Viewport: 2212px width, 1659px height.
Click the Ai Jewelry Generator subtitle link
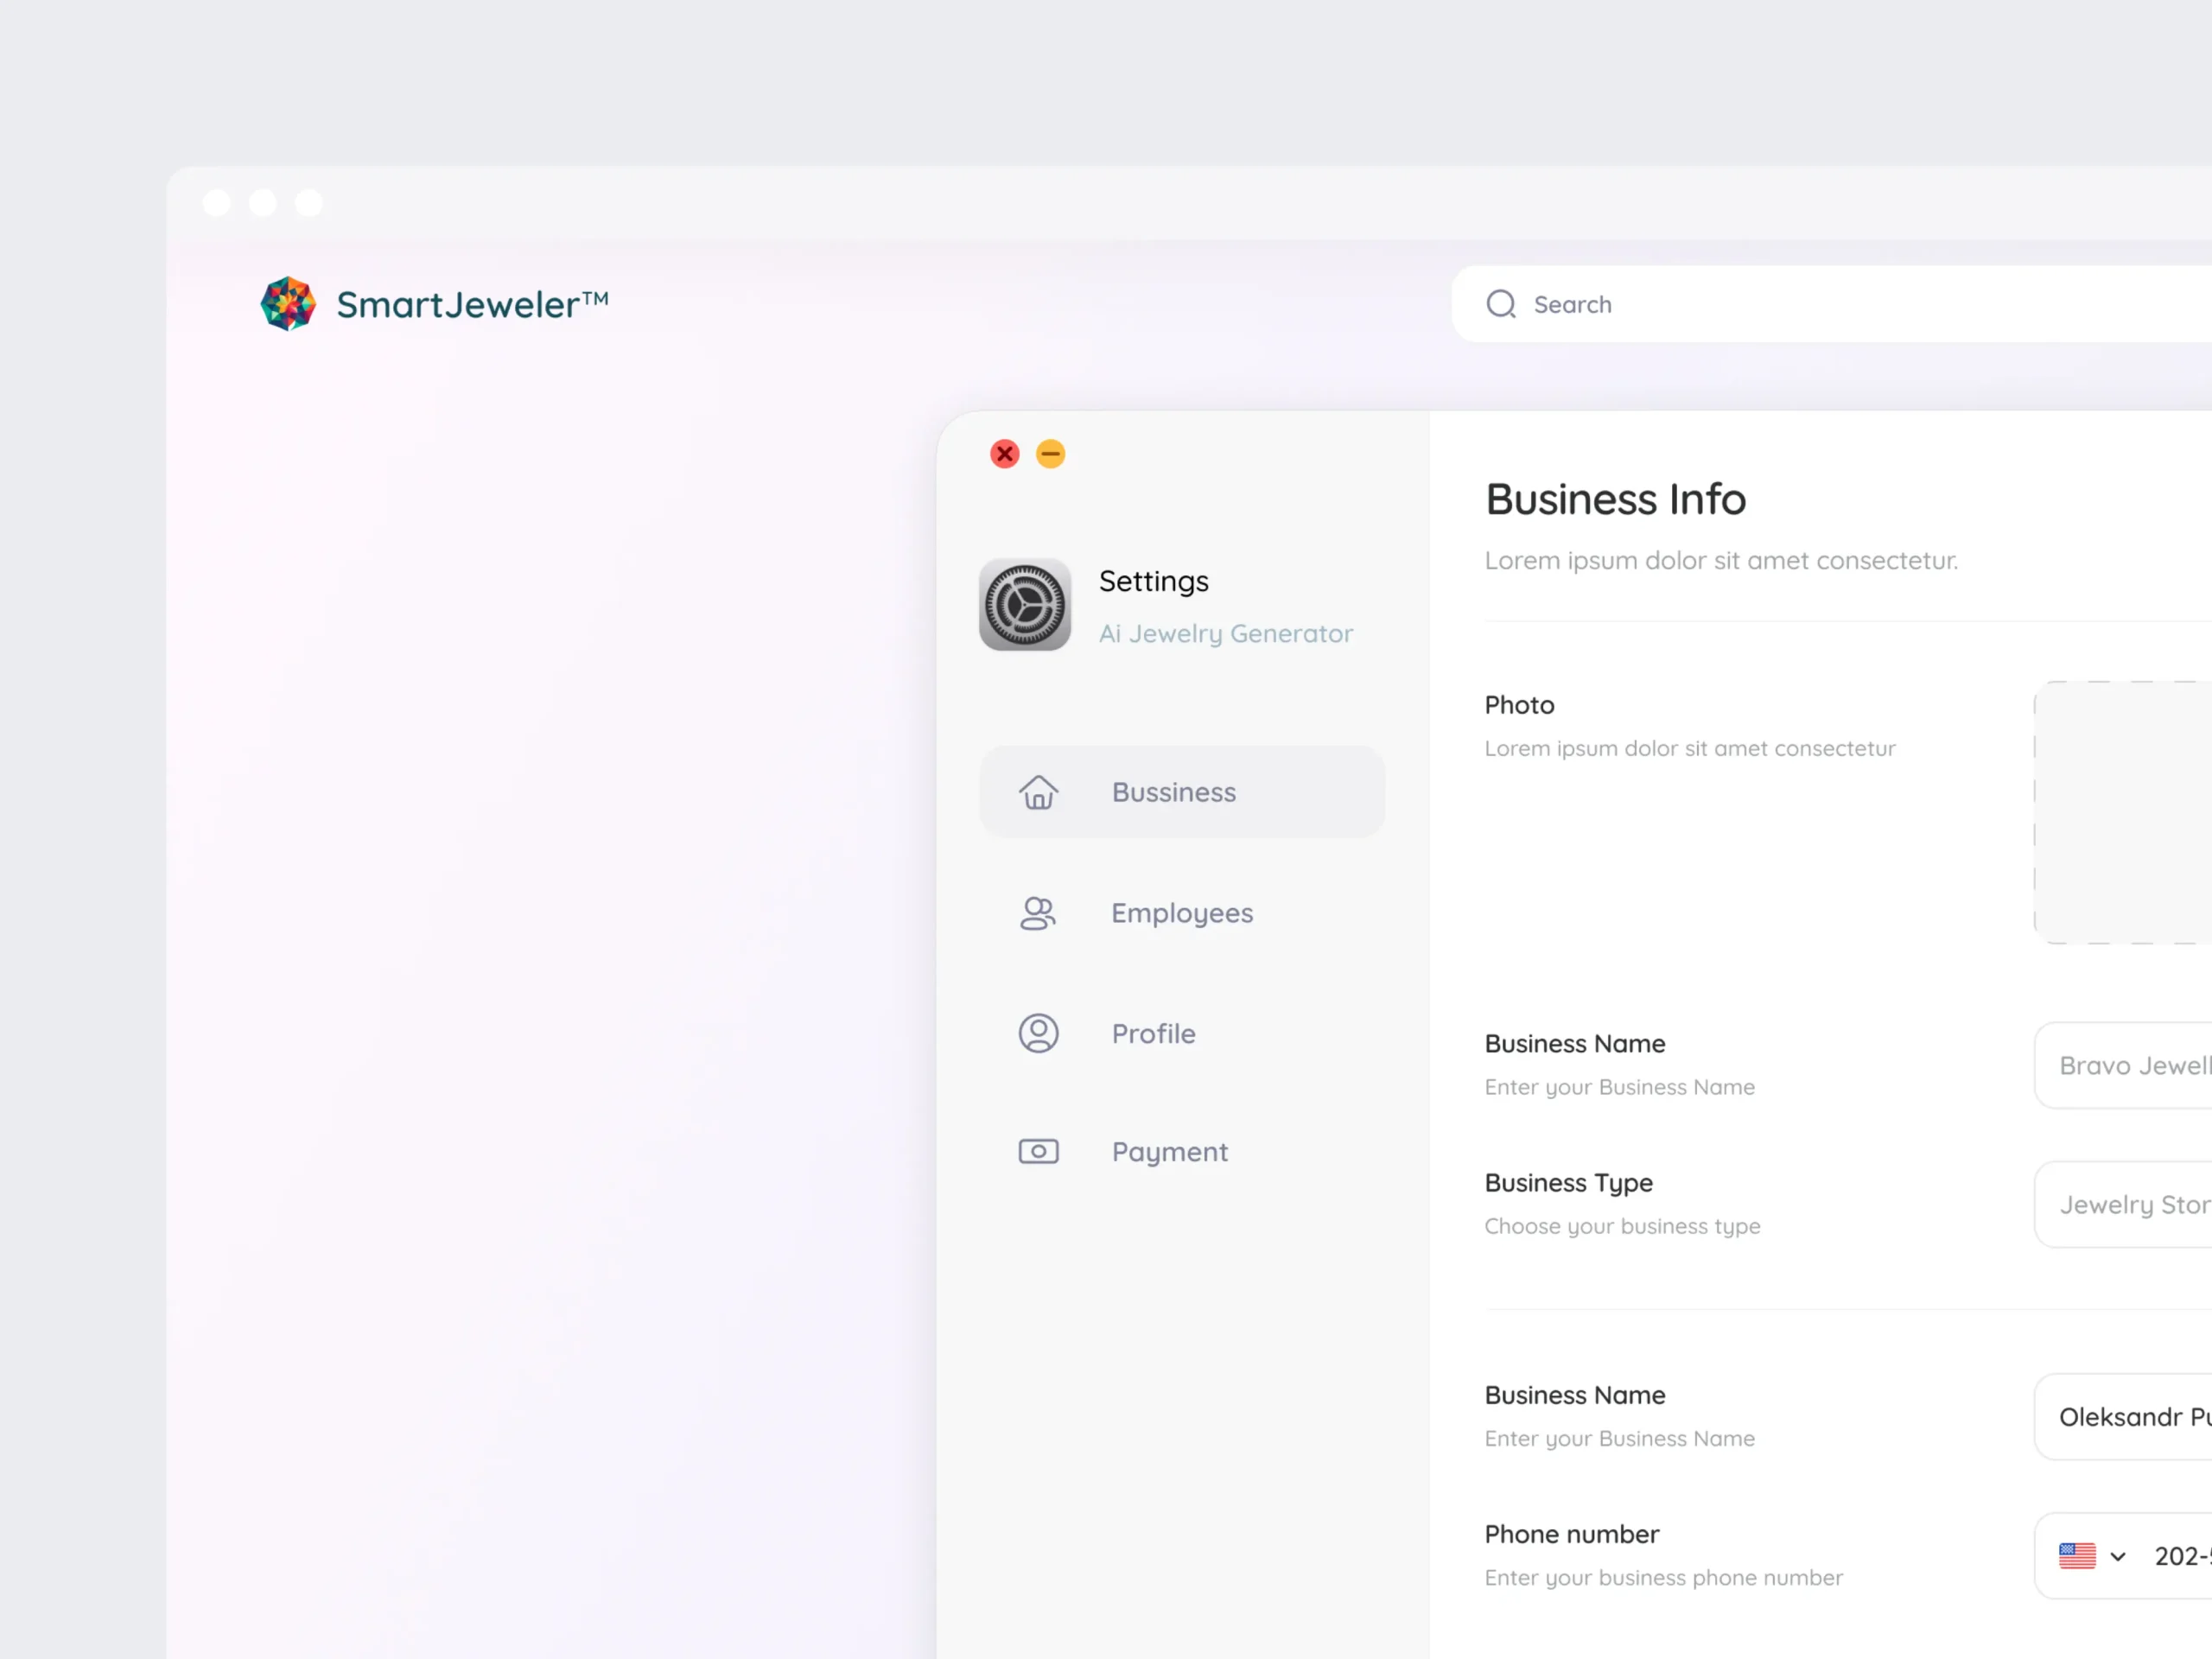[x=1225, y=634]
